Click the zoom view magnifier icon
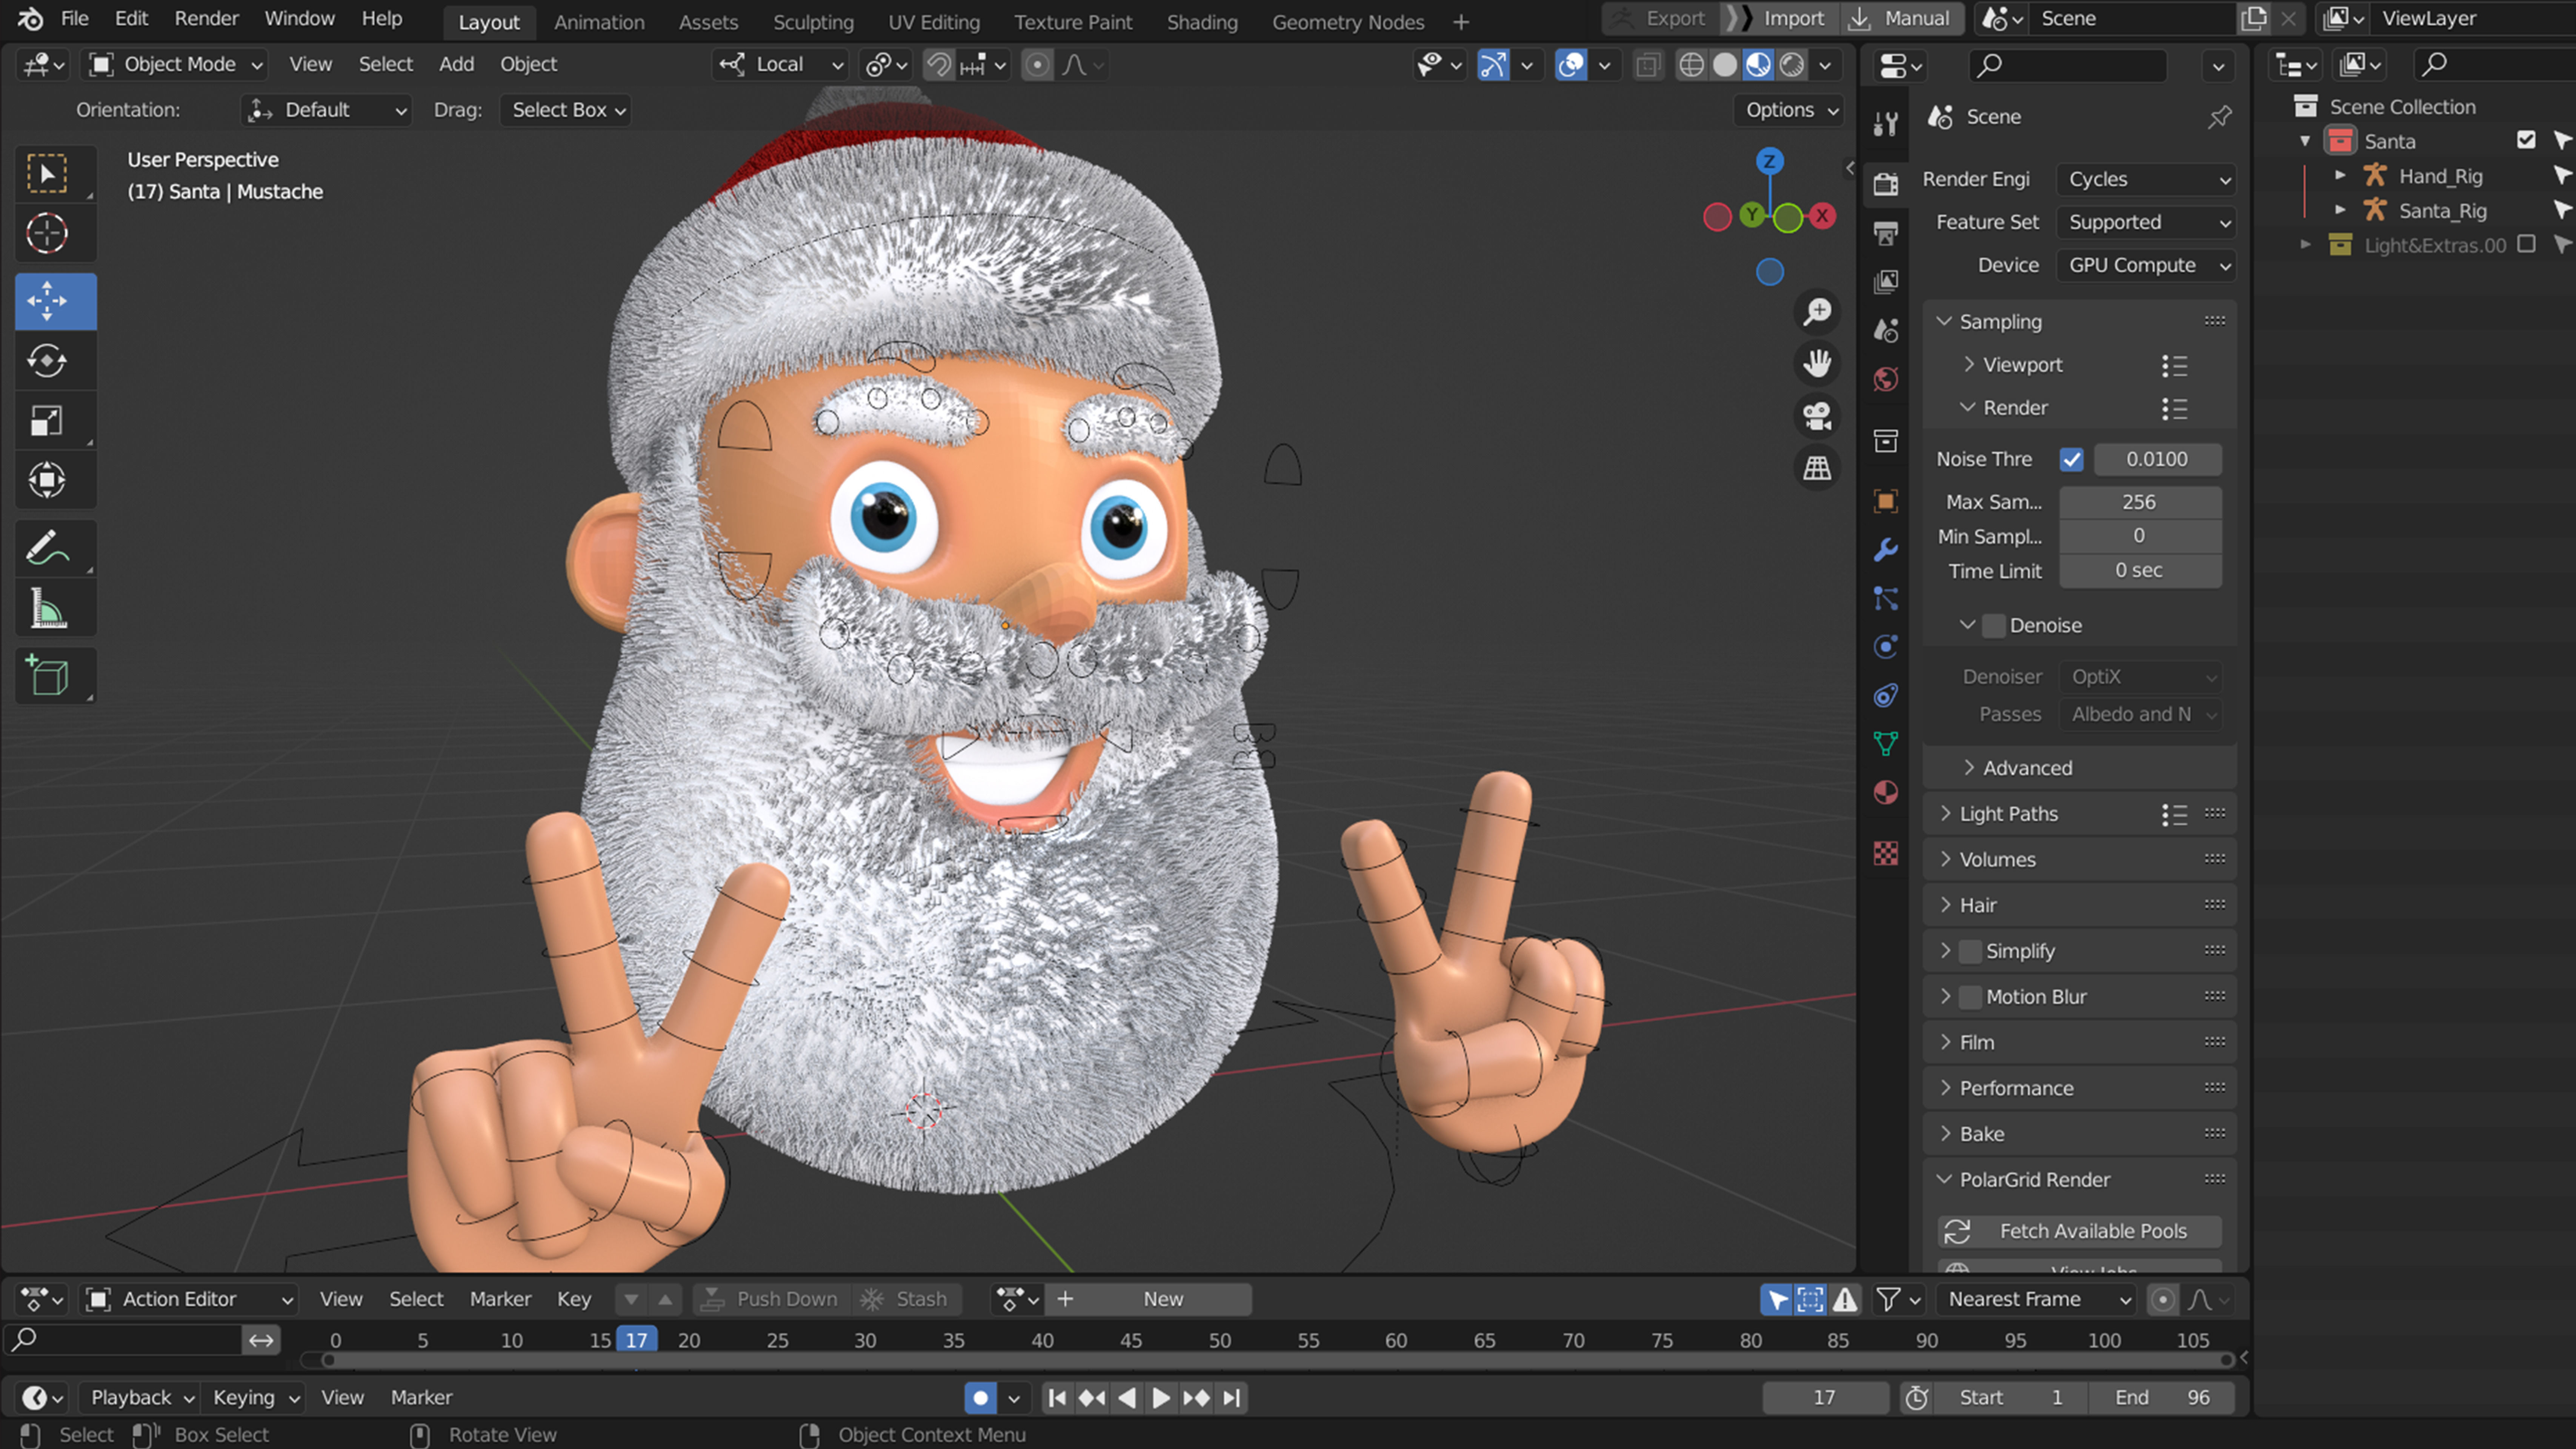The image size is (2576, 1449). click(1817, 312)
